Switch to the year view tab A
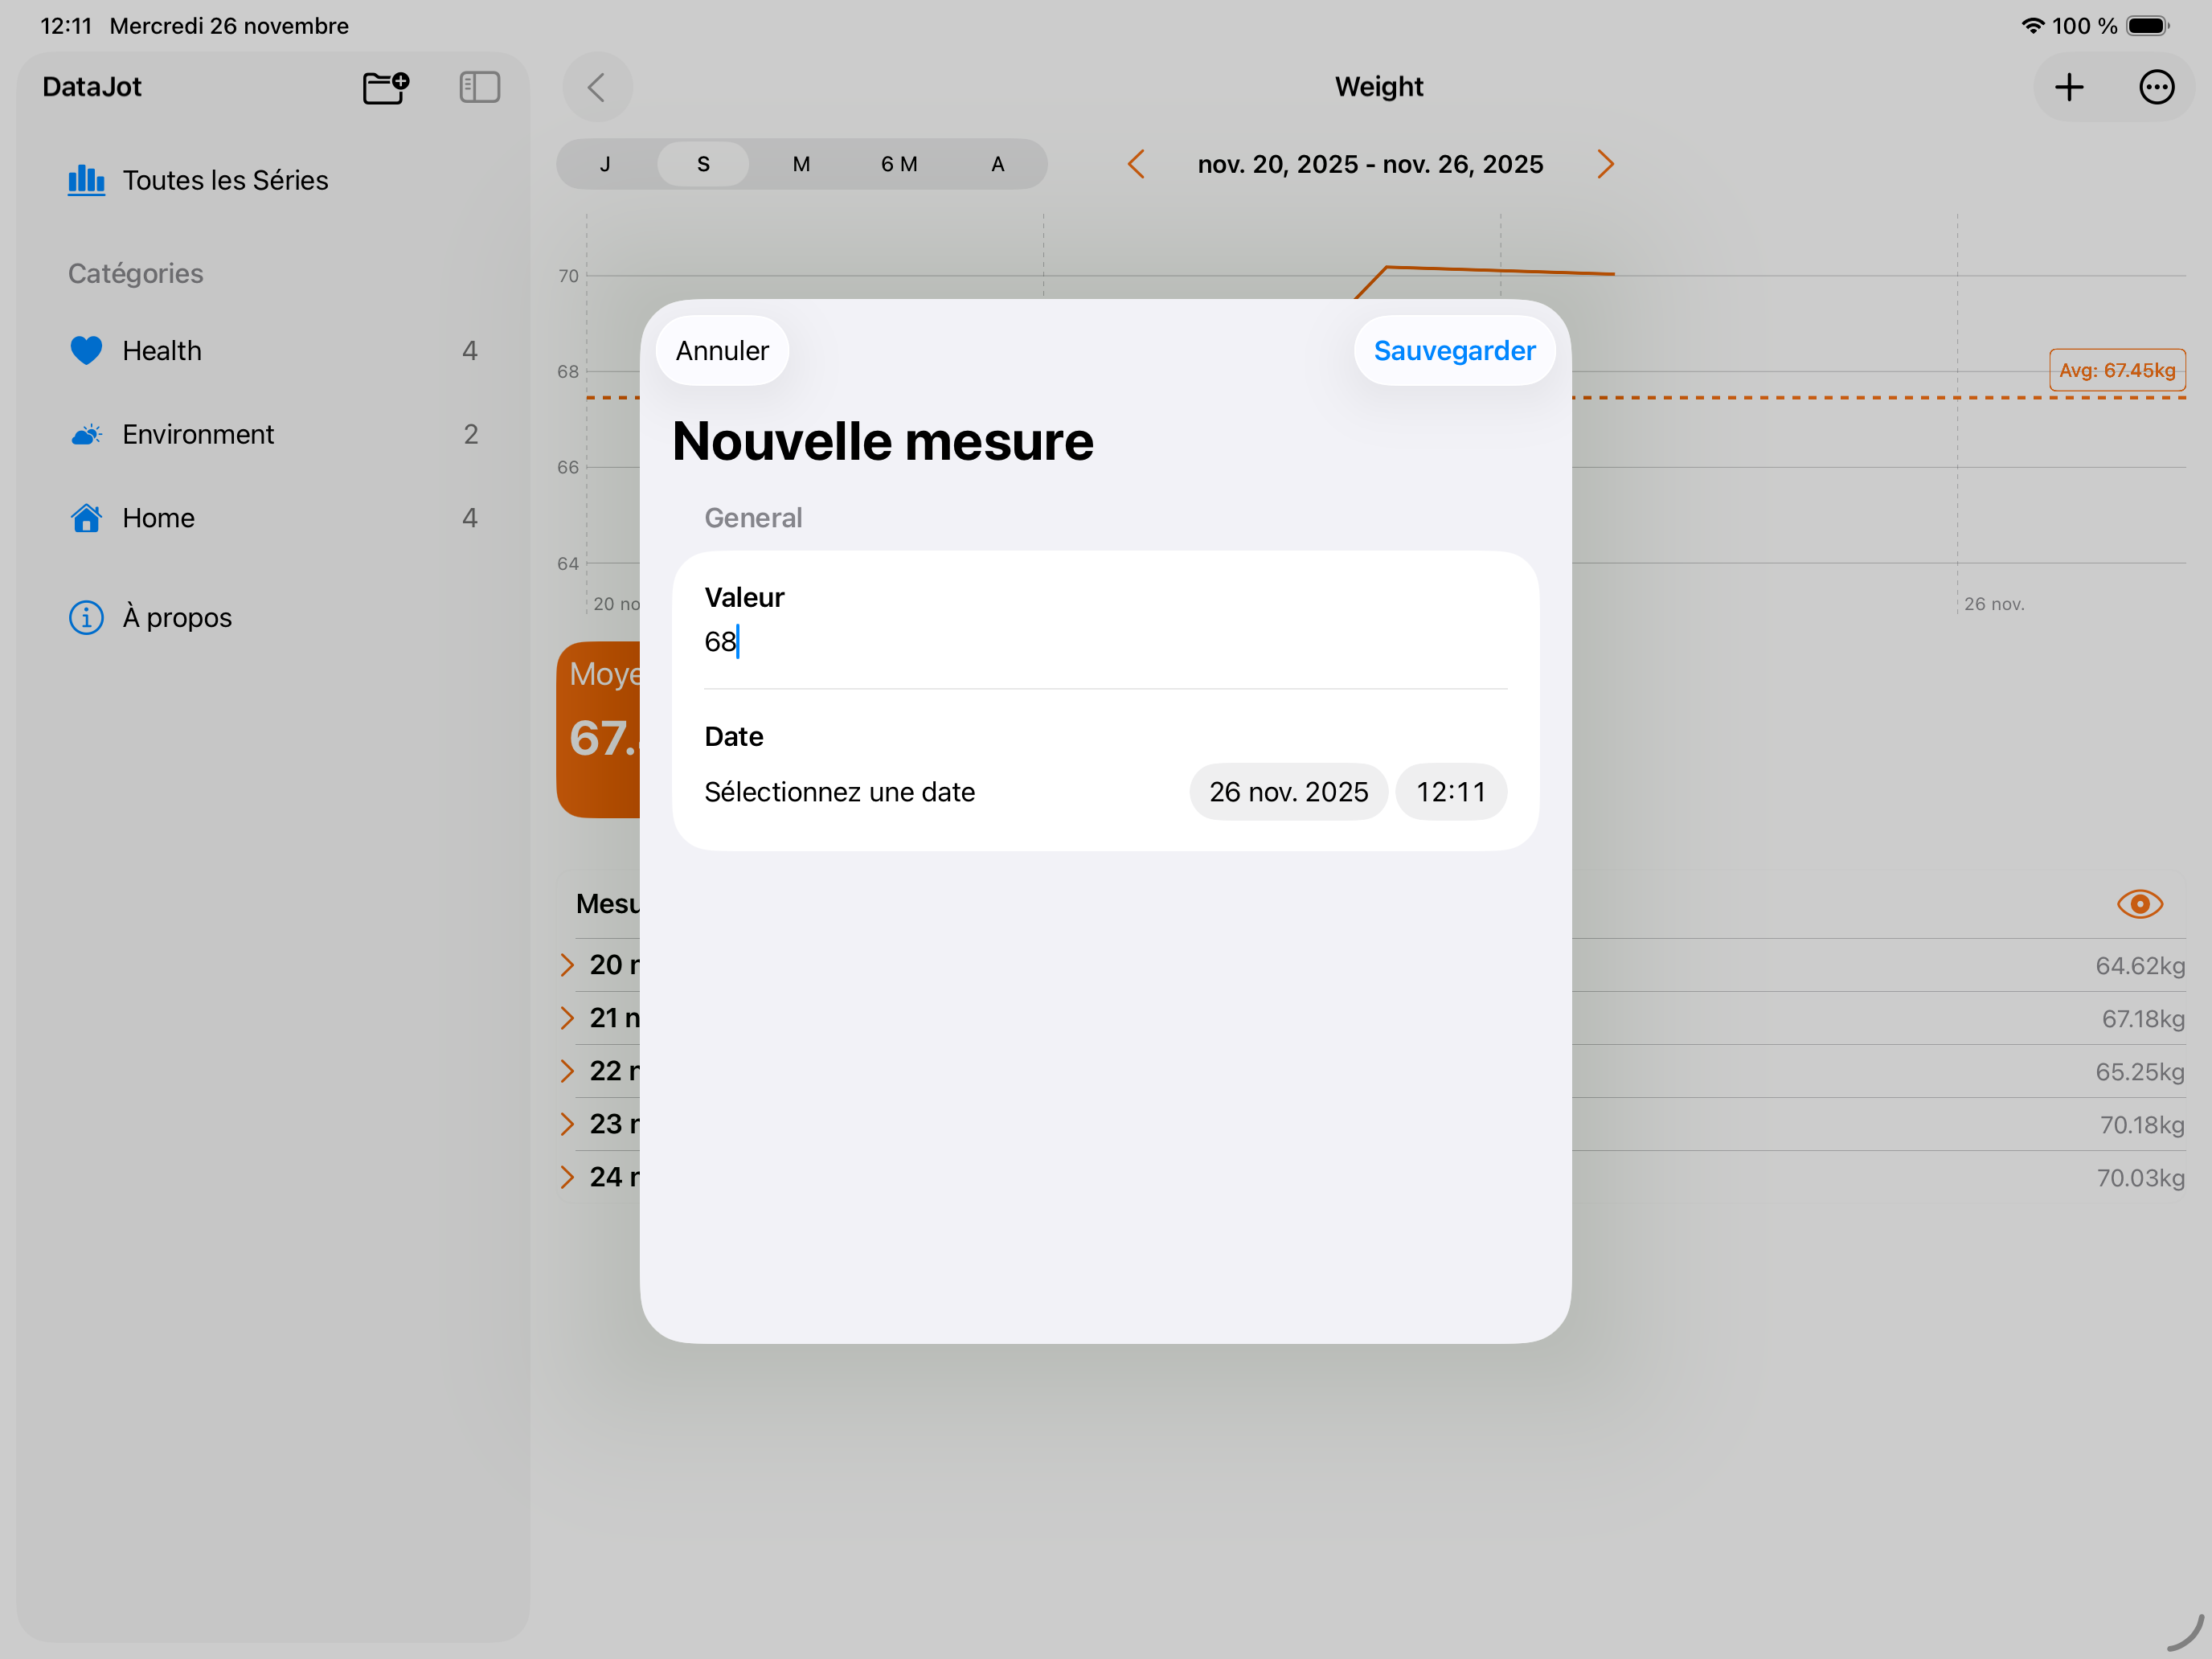This screenshot has height=1659, width=2212. click(997, 163)
